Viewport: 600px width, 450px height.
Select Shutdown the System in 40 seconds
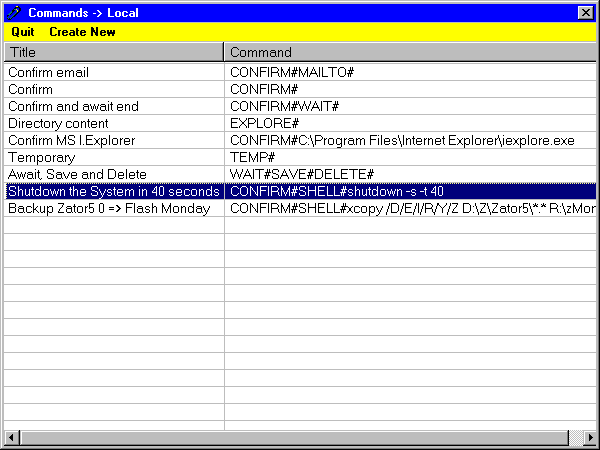(x=113, y=191)
